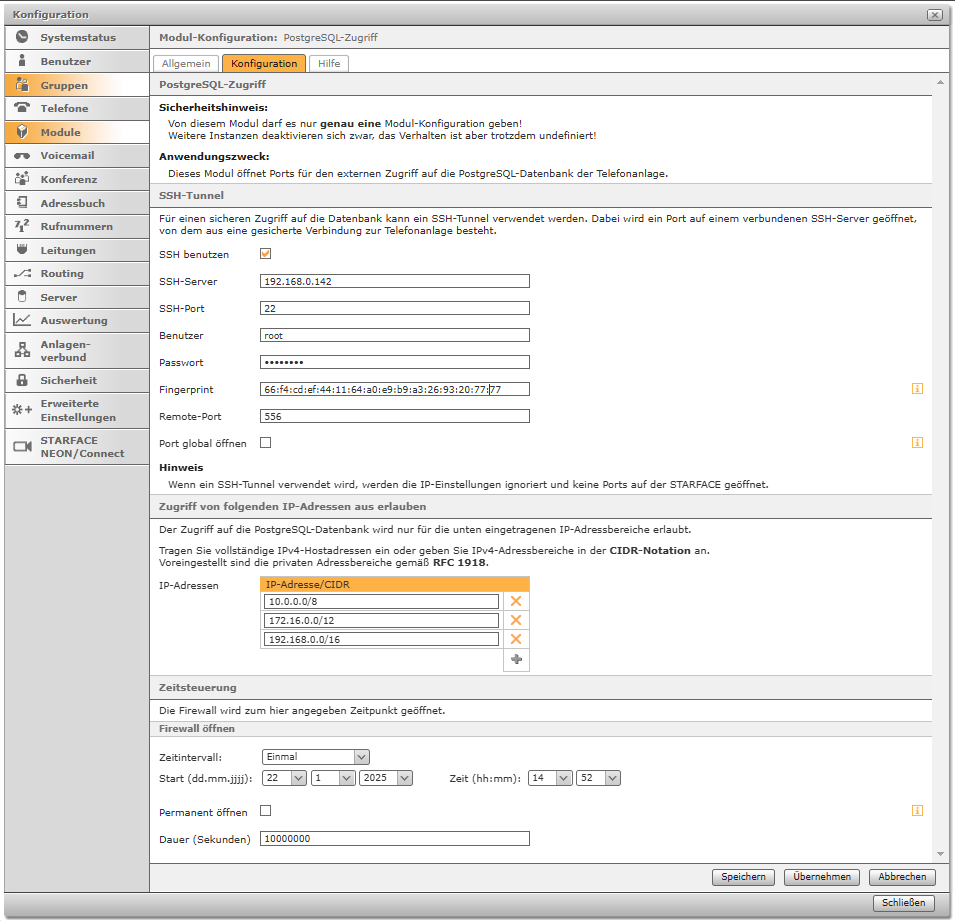Add a new IP address row
This screenshot has width=955, height=921.
pyautogui.click(x=516, y=659)
